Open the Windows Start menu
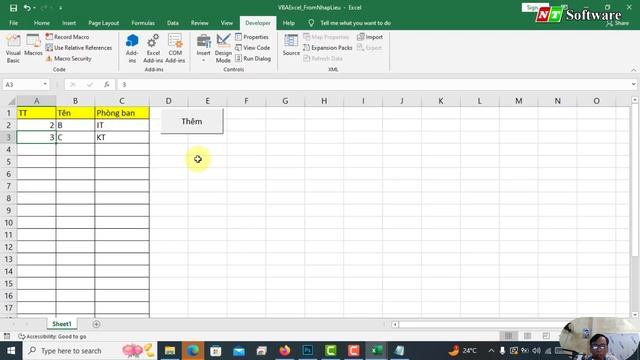Screen dimensions: 640x360 (11, 351)
